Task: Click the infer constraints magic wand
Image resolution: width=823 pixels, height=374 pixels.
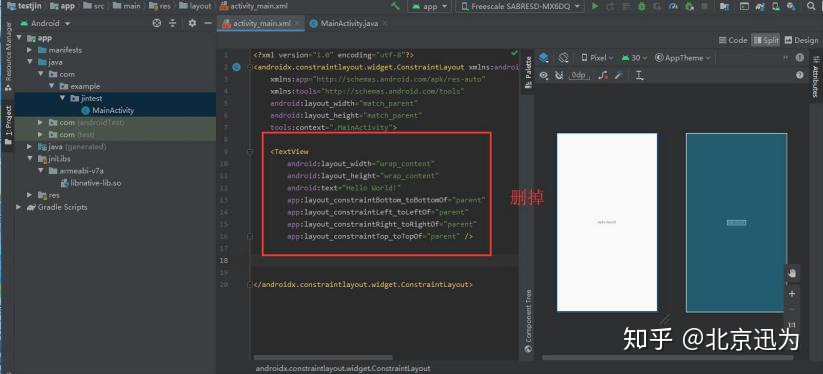Action: click(x=619, y=76)
